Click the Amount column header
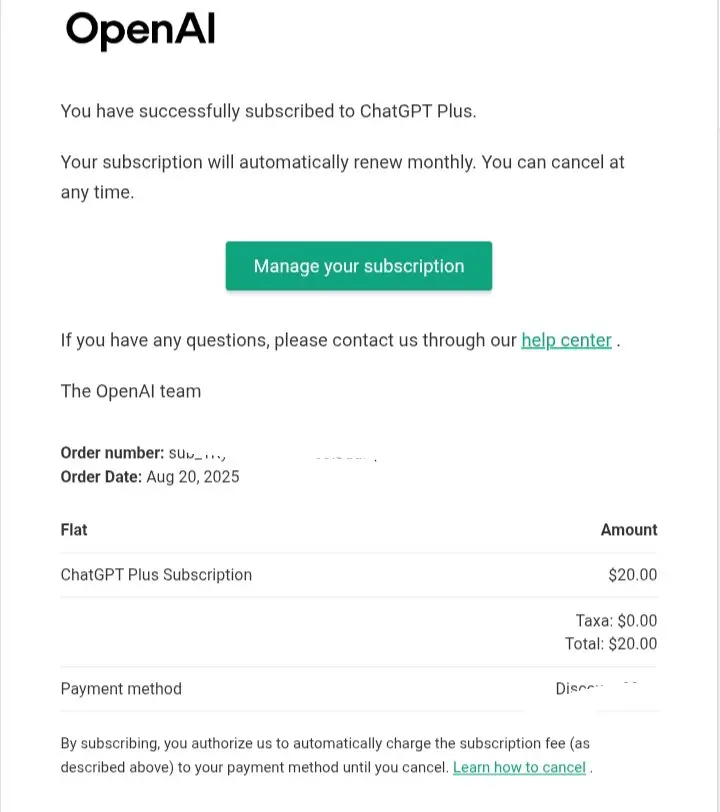 tap(629, 530)
